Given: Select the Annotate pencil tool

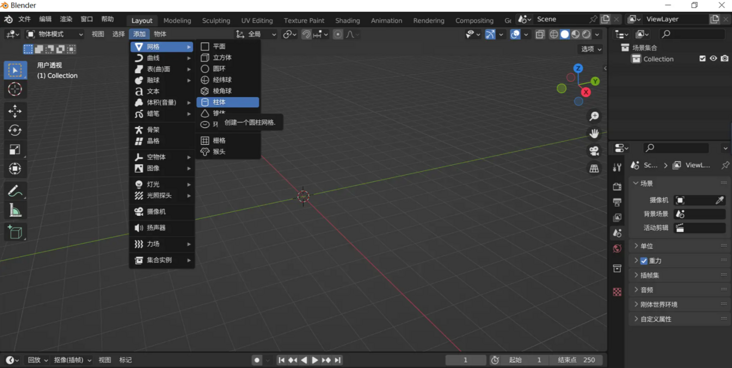Looking at the screenshot, I should [15, 191].
